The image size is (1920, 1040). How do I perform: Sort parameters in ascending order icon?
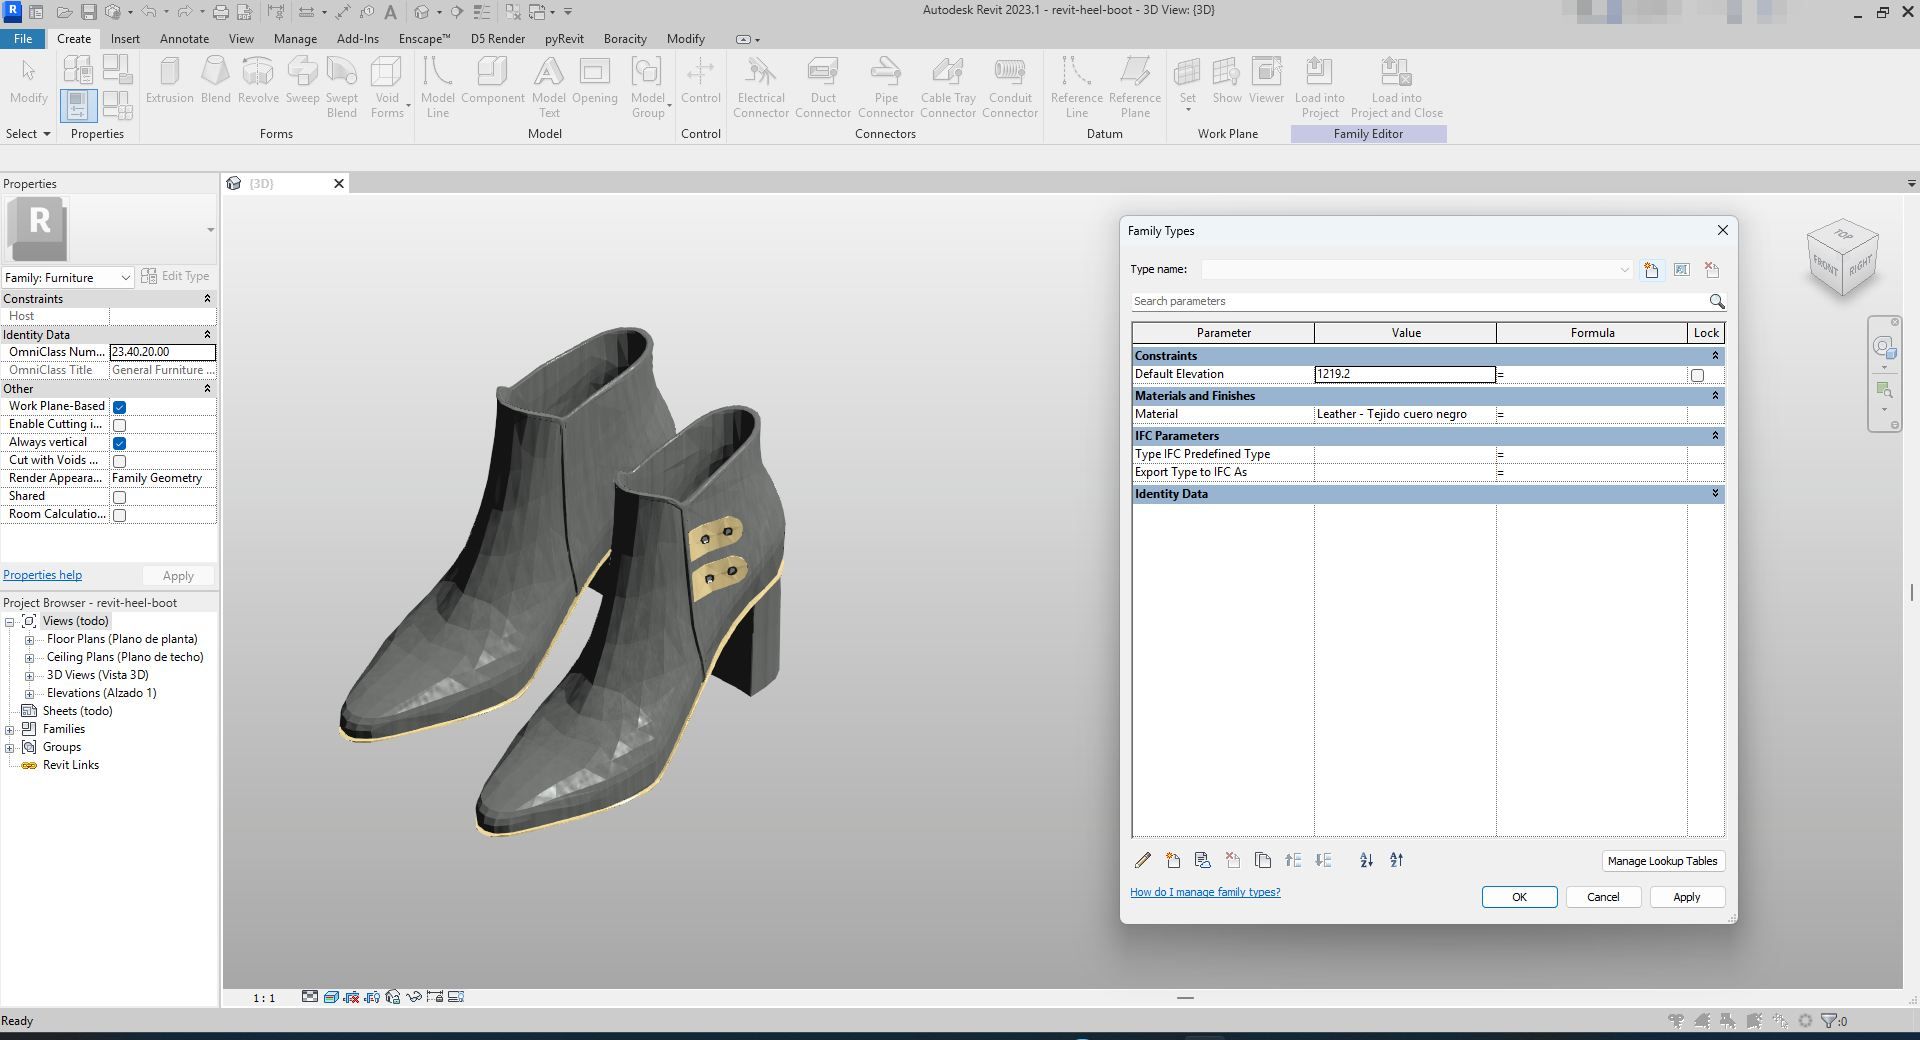tap(1366, 860)
